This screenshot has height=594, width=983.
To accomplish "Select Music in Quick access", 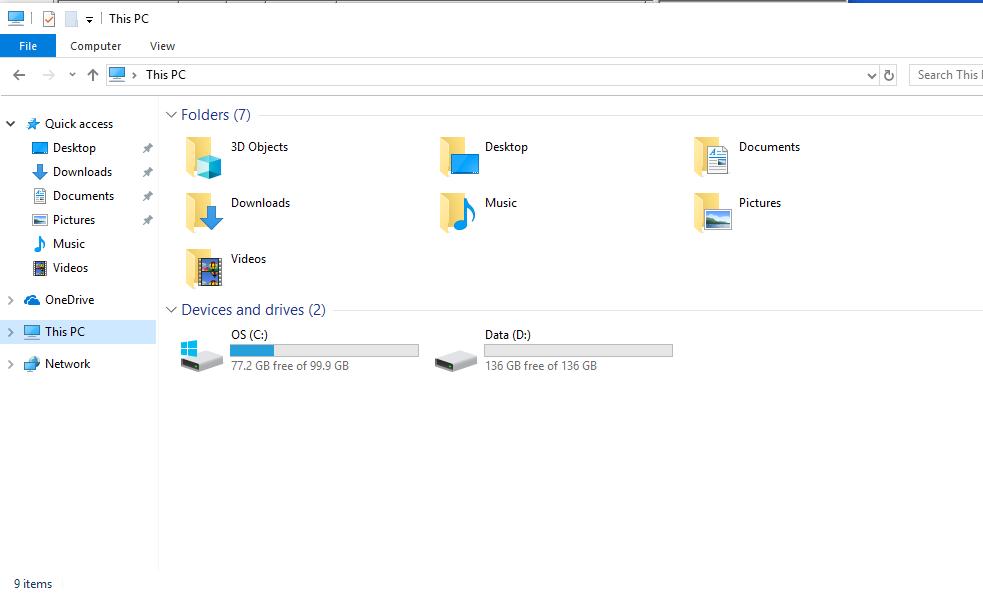I will click(x=68, y=244).
